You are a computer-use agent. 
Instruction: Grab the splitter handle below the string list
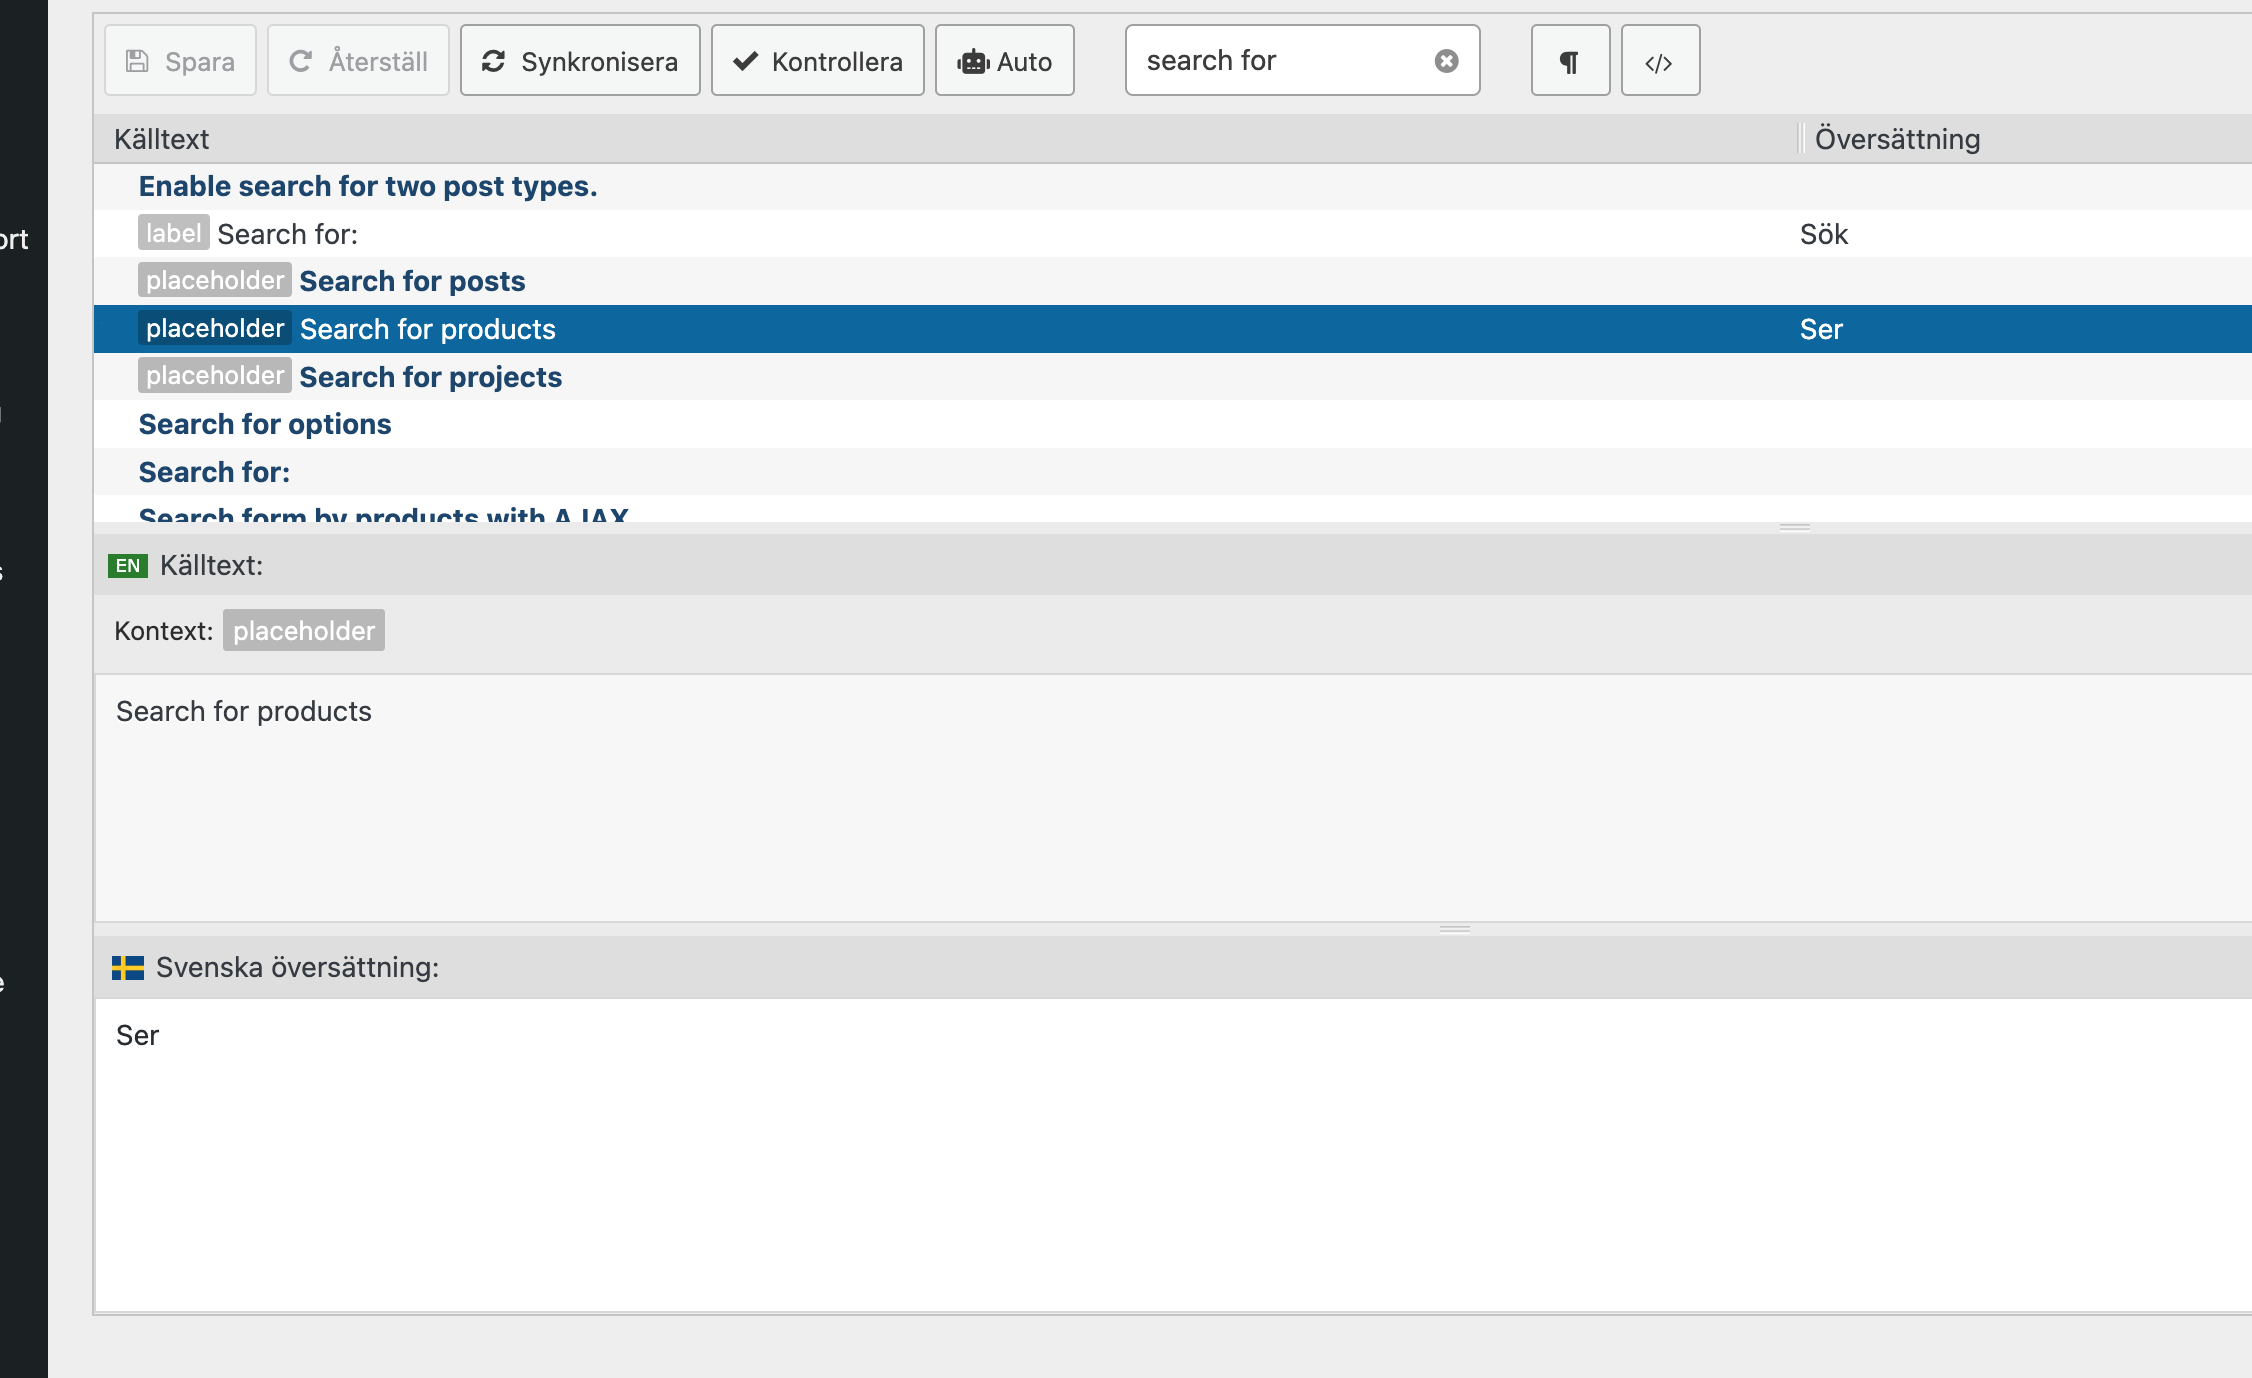pos(1794,527)
